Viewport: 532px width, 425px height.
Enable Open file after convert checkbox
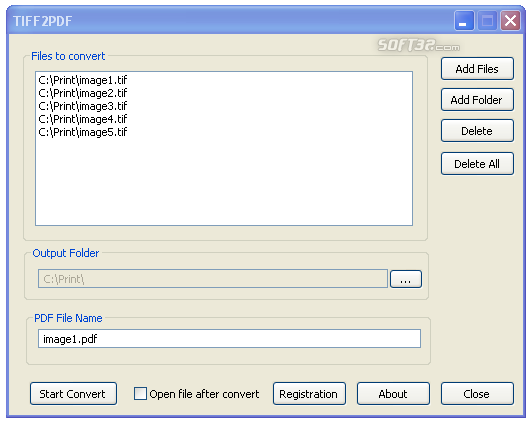[140, 394]
